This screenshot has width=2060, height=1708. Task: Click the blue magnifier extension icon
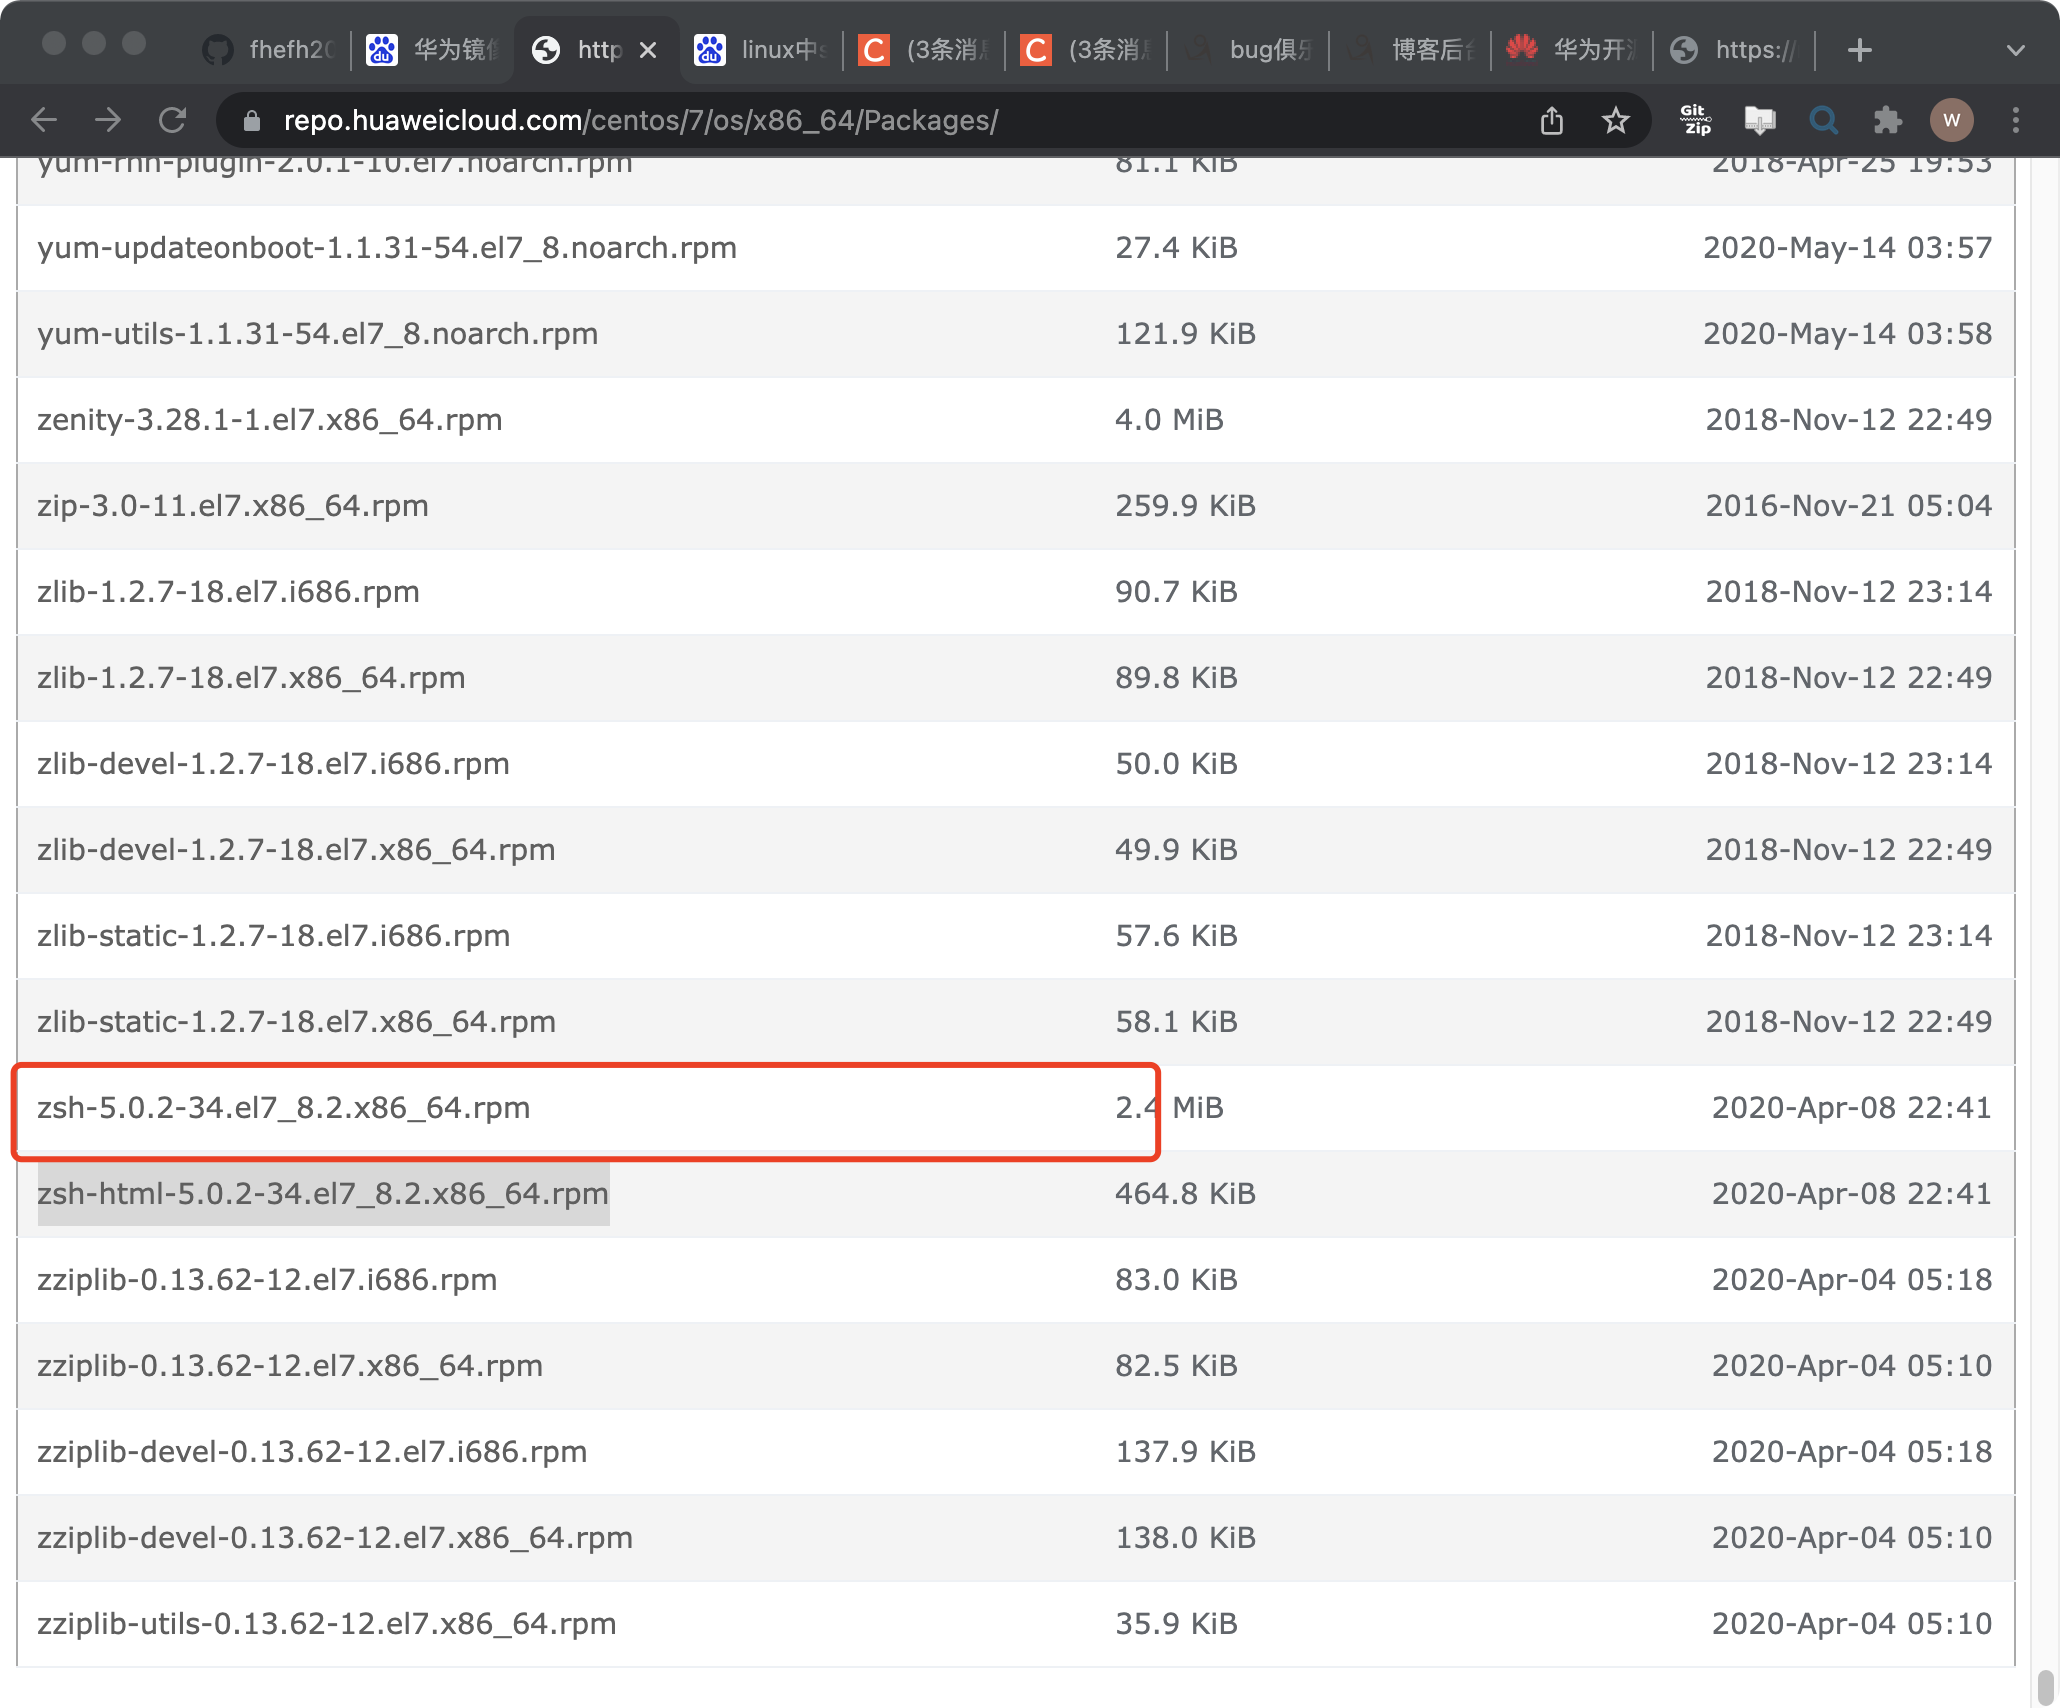1824,120
